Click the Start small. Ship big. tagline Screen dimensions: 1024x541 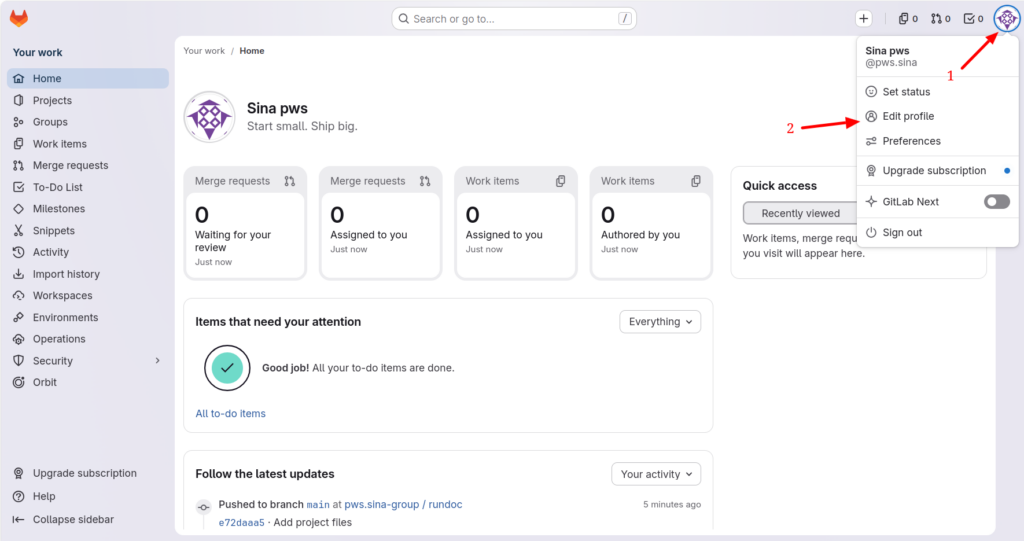(x=302, y=126)
